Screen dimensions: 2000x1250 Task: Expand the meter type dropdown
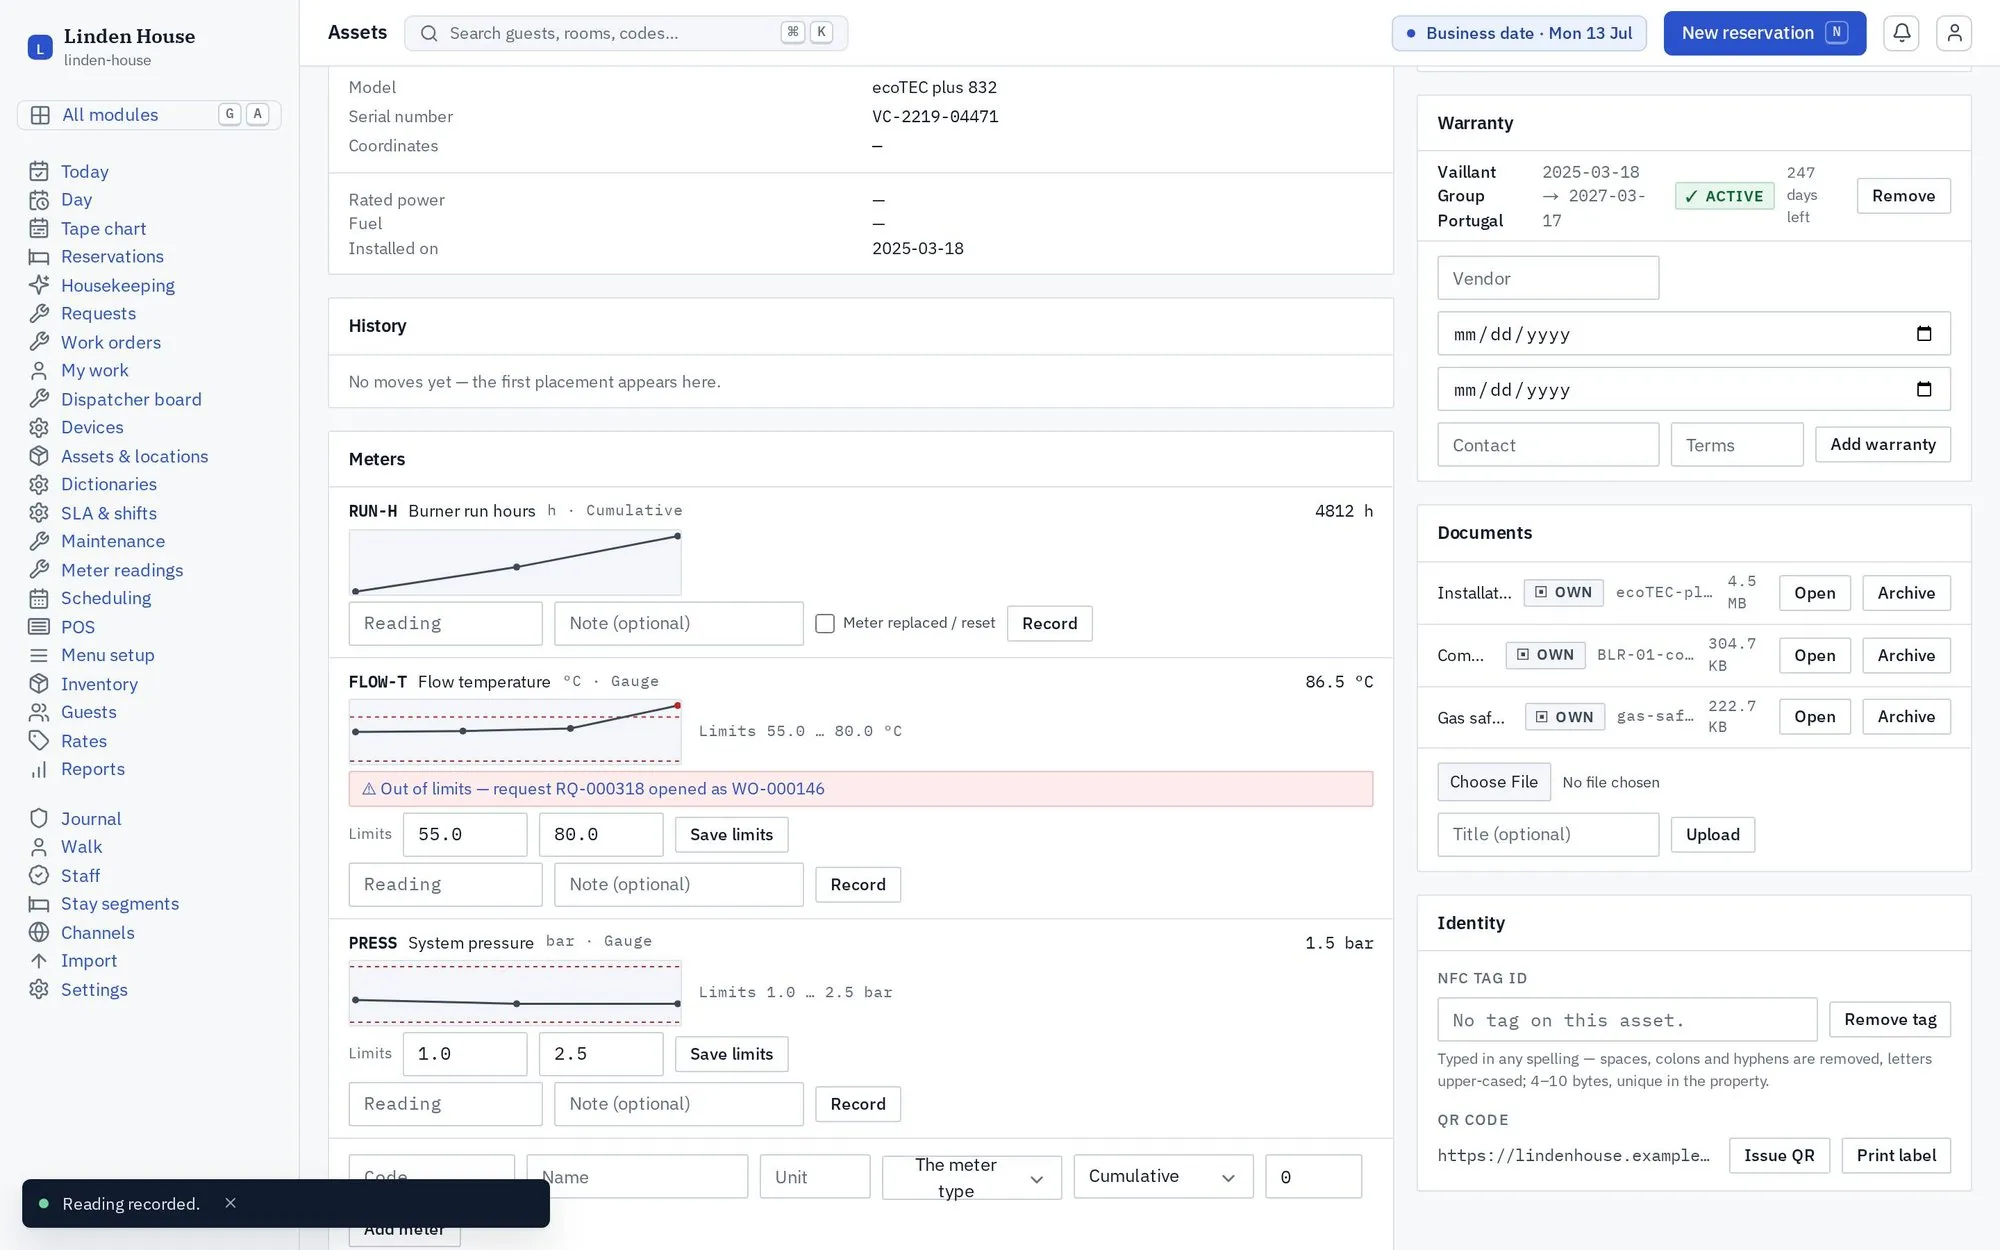[x=972, y=1177]
